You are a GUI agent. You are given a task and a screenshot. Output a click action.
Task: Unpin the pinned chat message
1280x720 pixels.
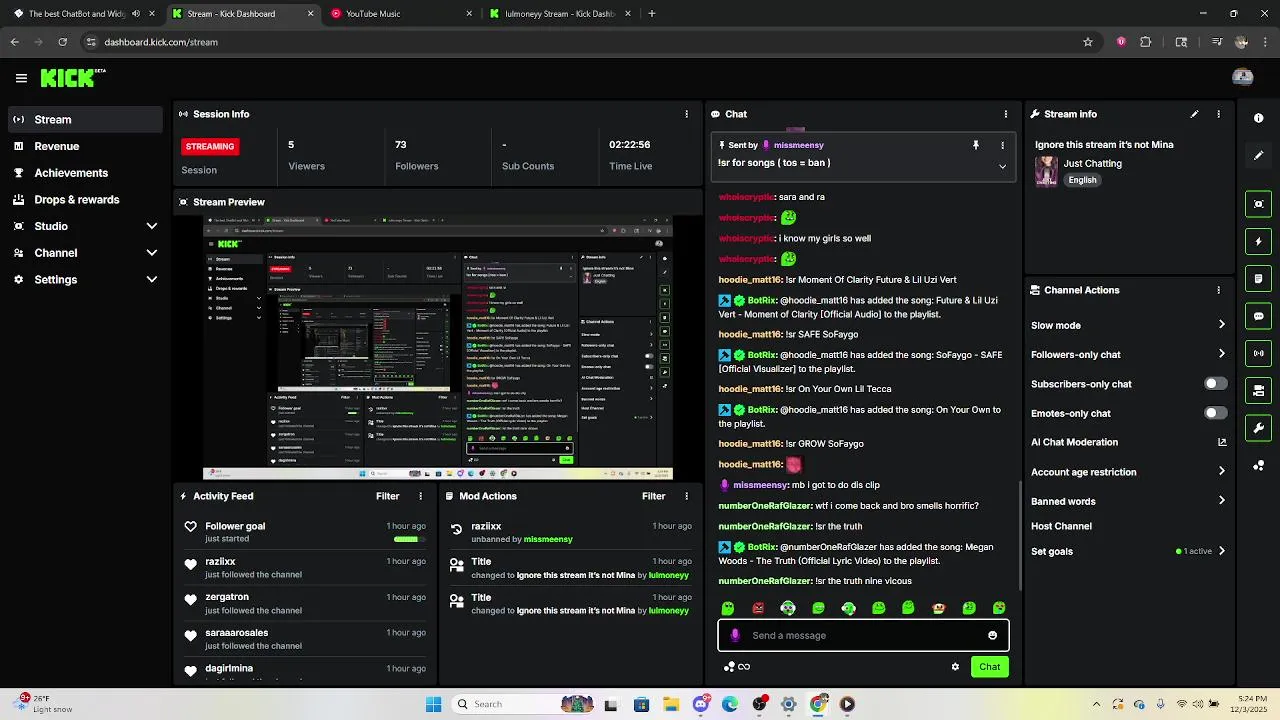pyautogui.click(x=976, y=145)
